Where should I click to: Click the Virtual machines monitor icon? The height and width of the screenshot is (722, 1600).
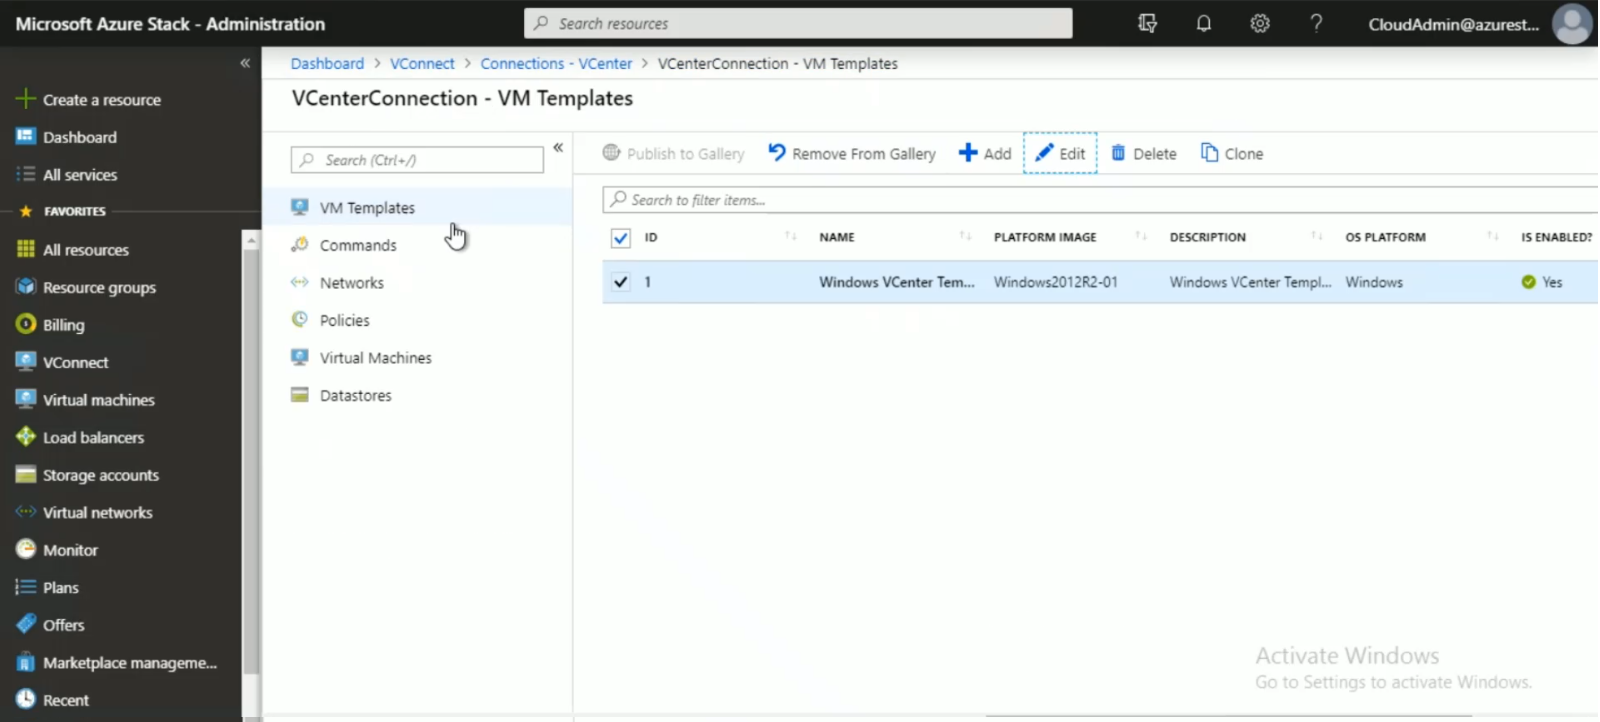(26, 399)
